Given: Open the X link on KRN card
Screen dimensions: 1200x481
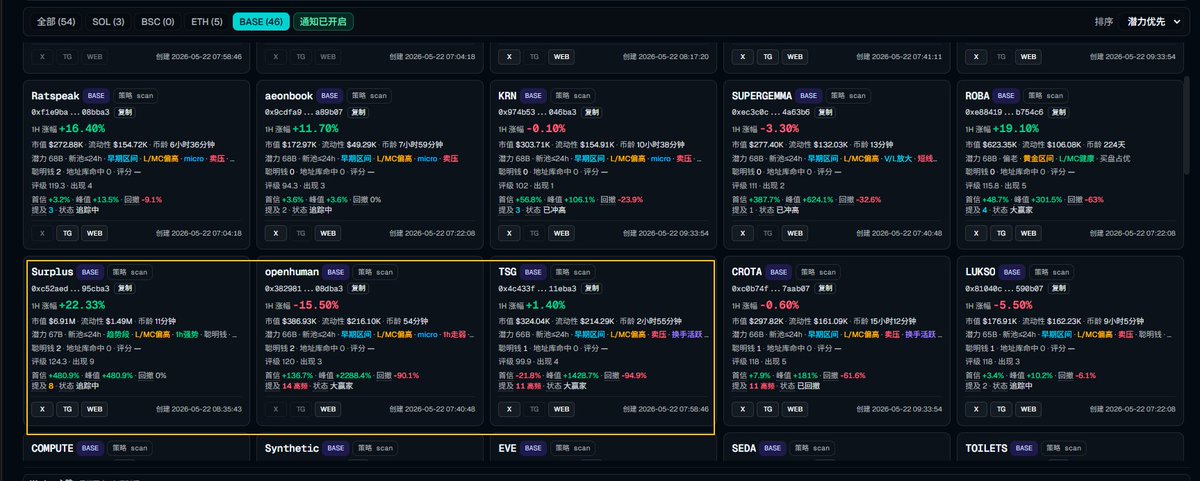Looking at the screenshot, I should click(510, 233).
